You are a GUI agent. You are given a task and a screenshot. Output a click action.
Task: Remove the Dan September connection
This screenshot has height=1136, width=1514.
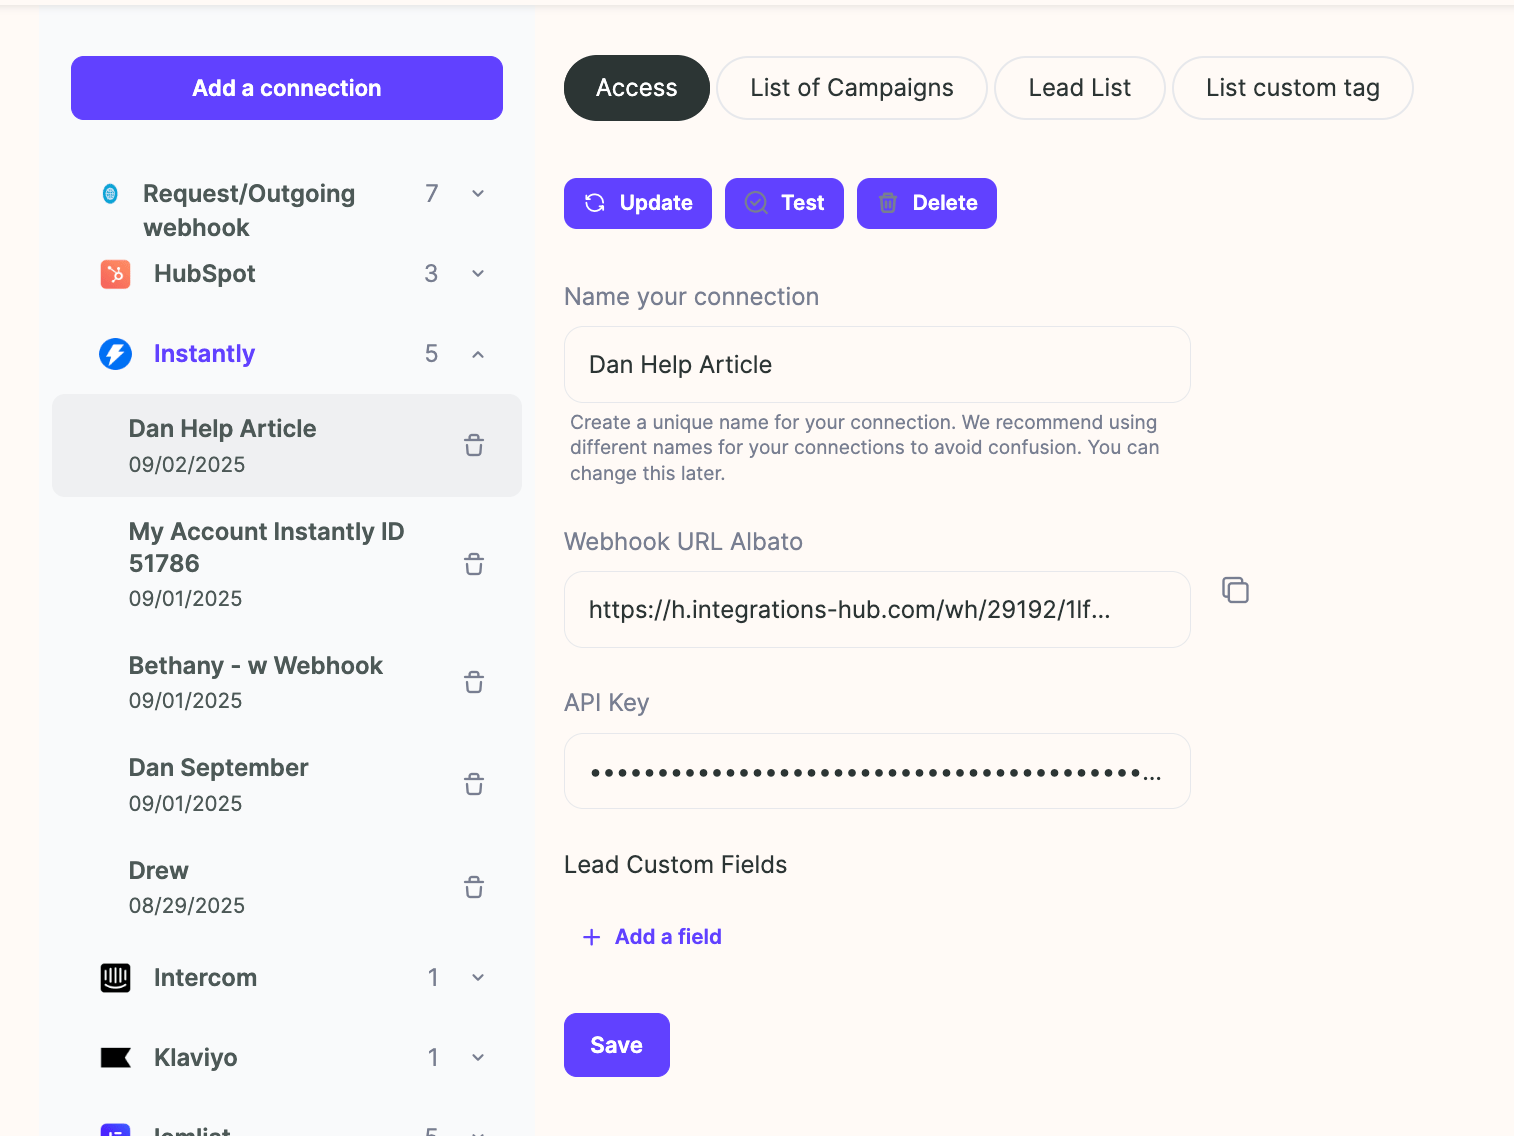(474, 785)
